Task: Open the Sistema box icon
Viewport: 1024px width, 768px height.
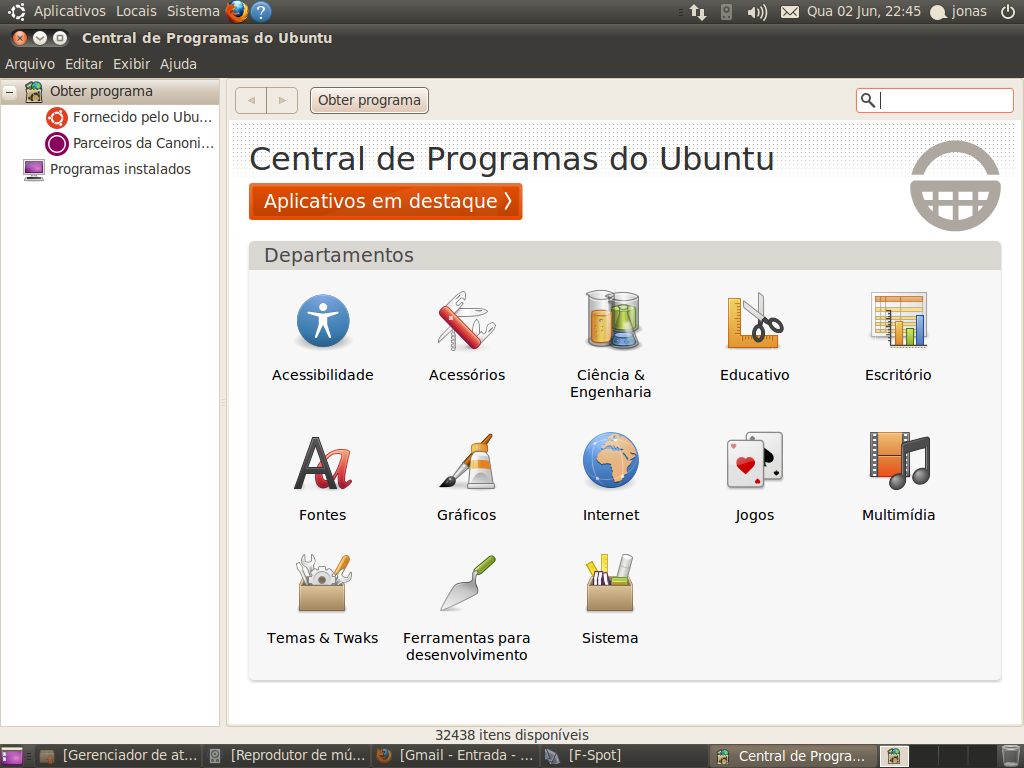Action: pyautogui.click(x=610, y=583)
